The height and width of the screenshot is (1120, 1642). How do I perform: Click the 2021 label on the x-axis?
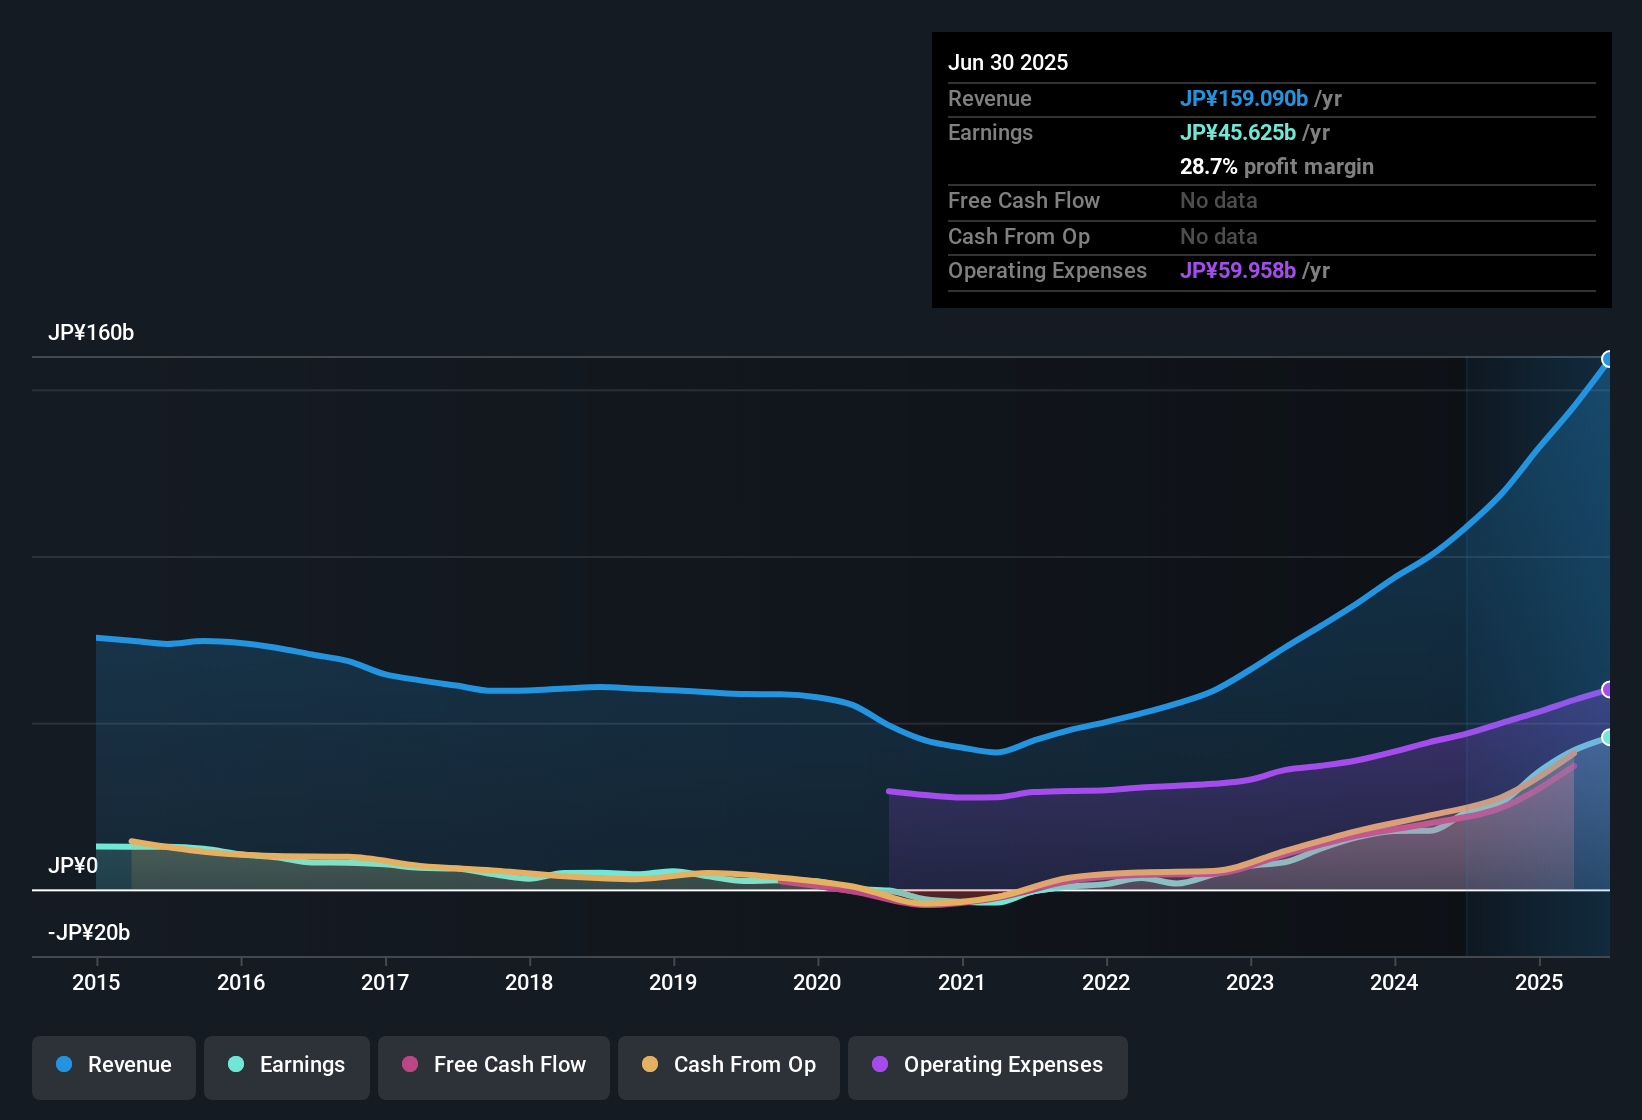coord(961,983)
